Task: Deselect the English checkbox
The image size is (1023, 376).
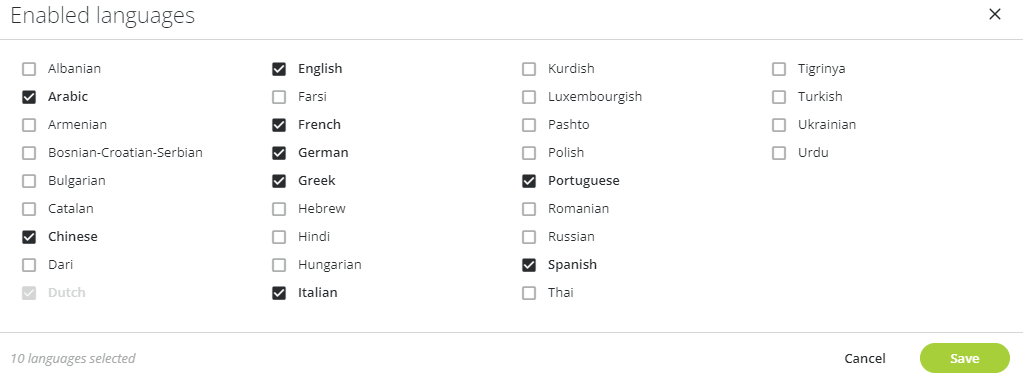Action: 279,69
